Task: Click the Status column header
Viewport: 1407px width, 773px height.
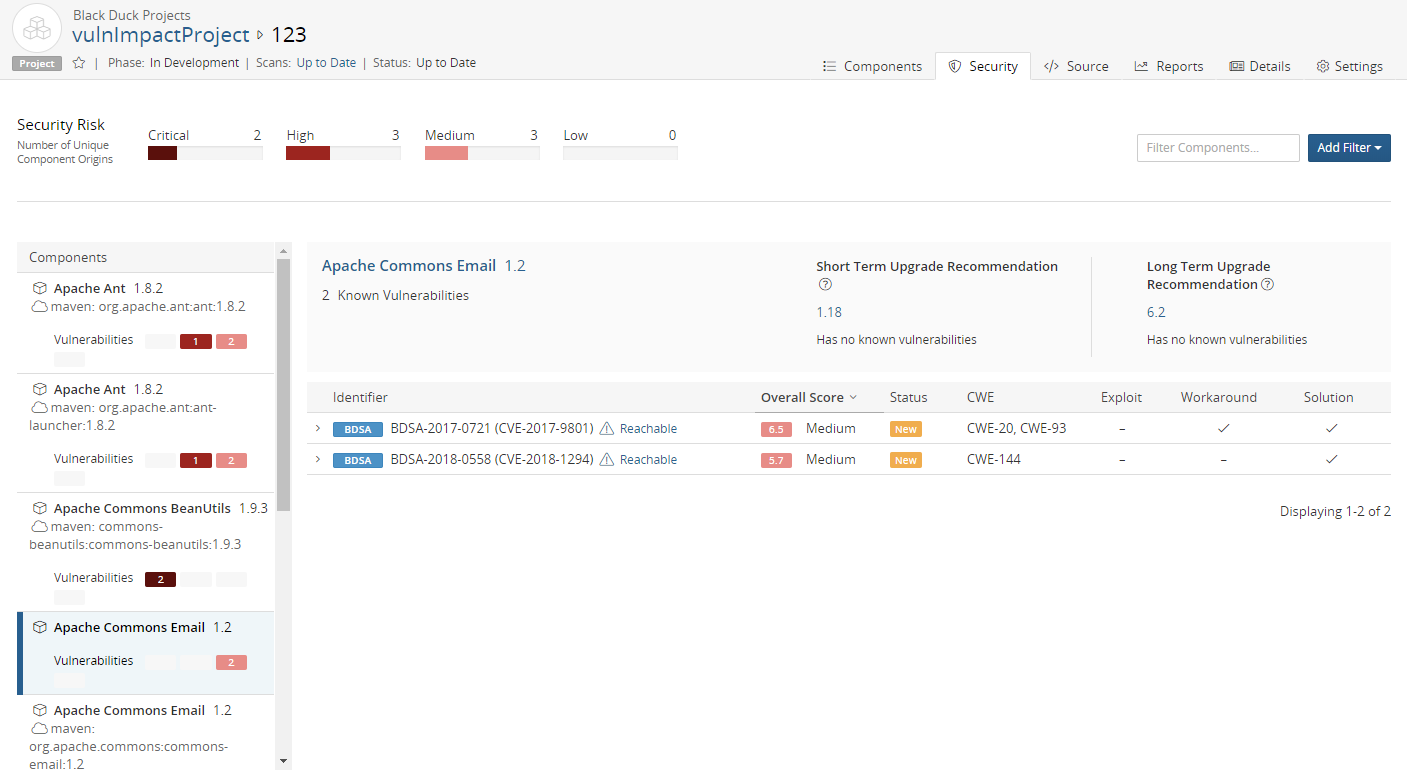Action: tap(908, 398)
